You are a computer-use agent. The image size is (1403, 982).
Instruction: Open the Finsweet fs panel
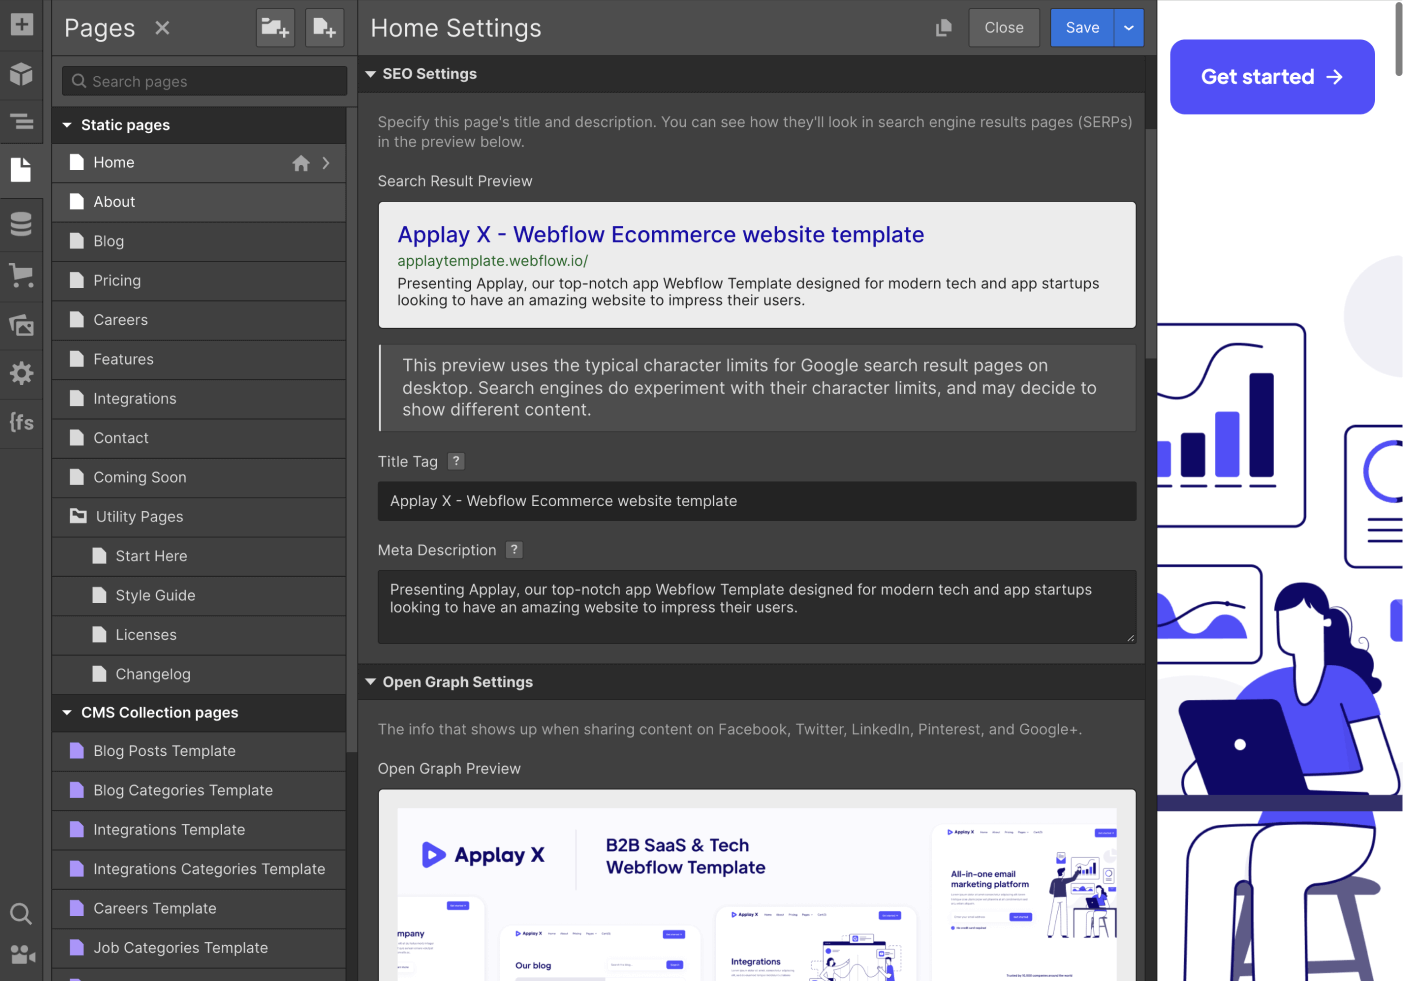pyautogui.click(x=21, y=422)
